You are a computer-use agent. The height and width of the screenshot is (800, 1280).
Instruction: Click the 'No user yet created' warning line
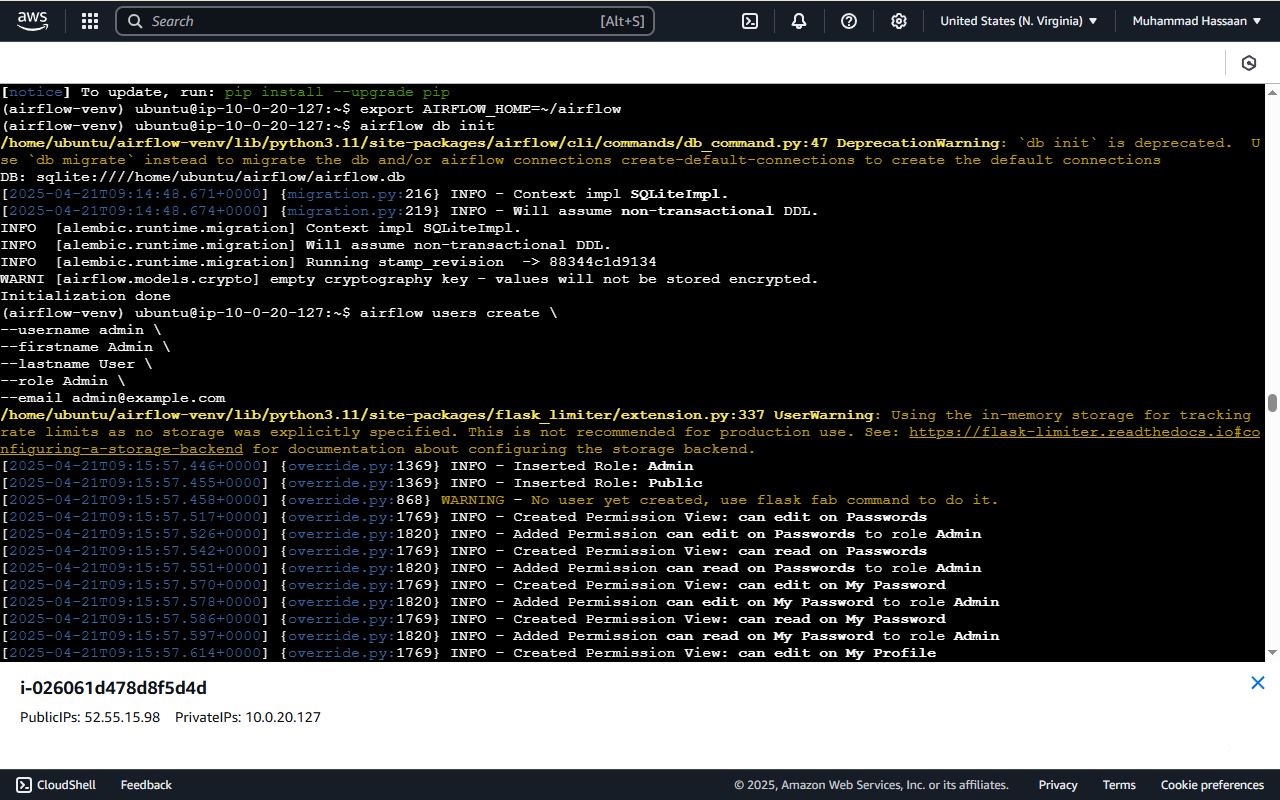point(500,500)
